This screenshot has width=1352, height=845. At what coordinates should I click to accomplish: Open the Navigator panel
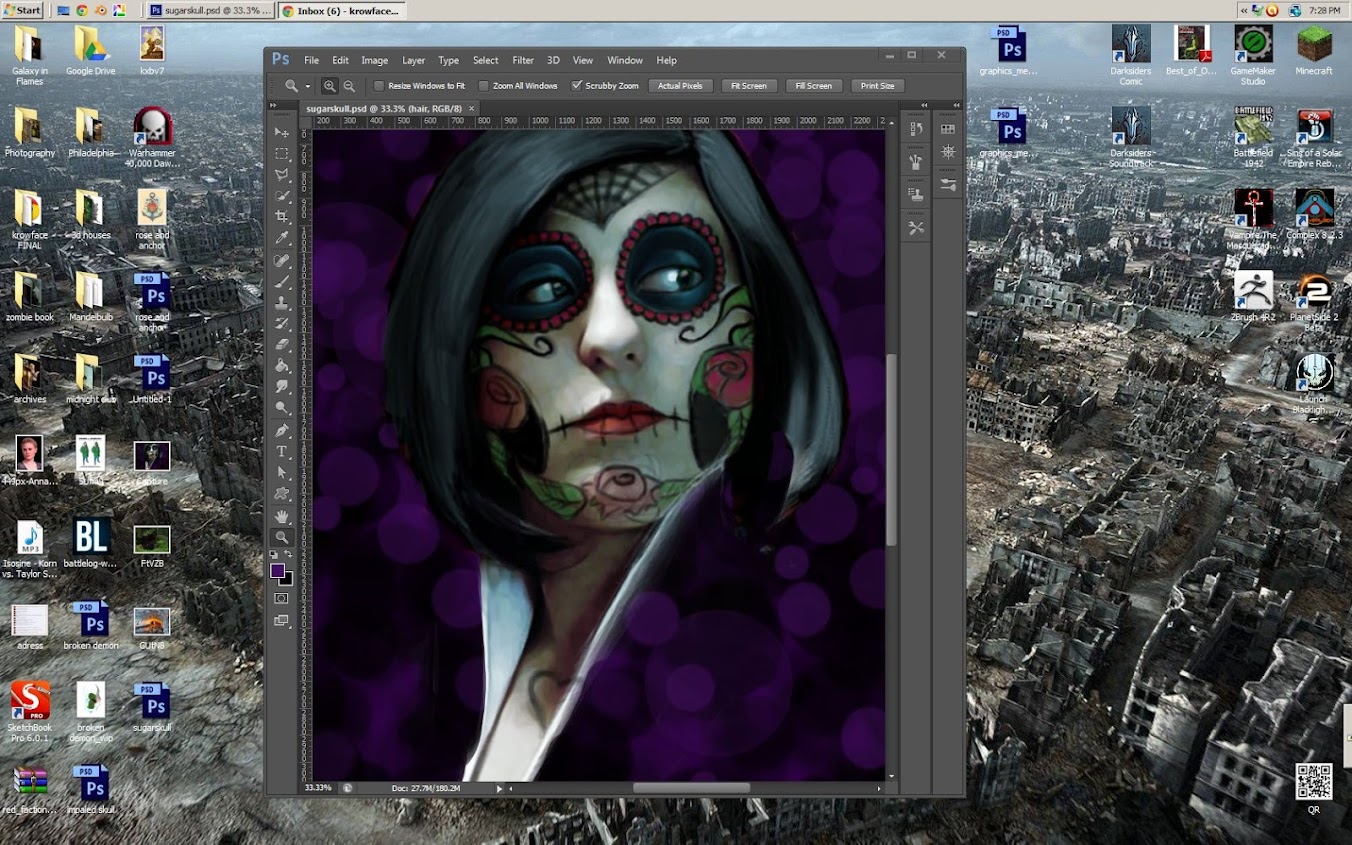point(948,152)
